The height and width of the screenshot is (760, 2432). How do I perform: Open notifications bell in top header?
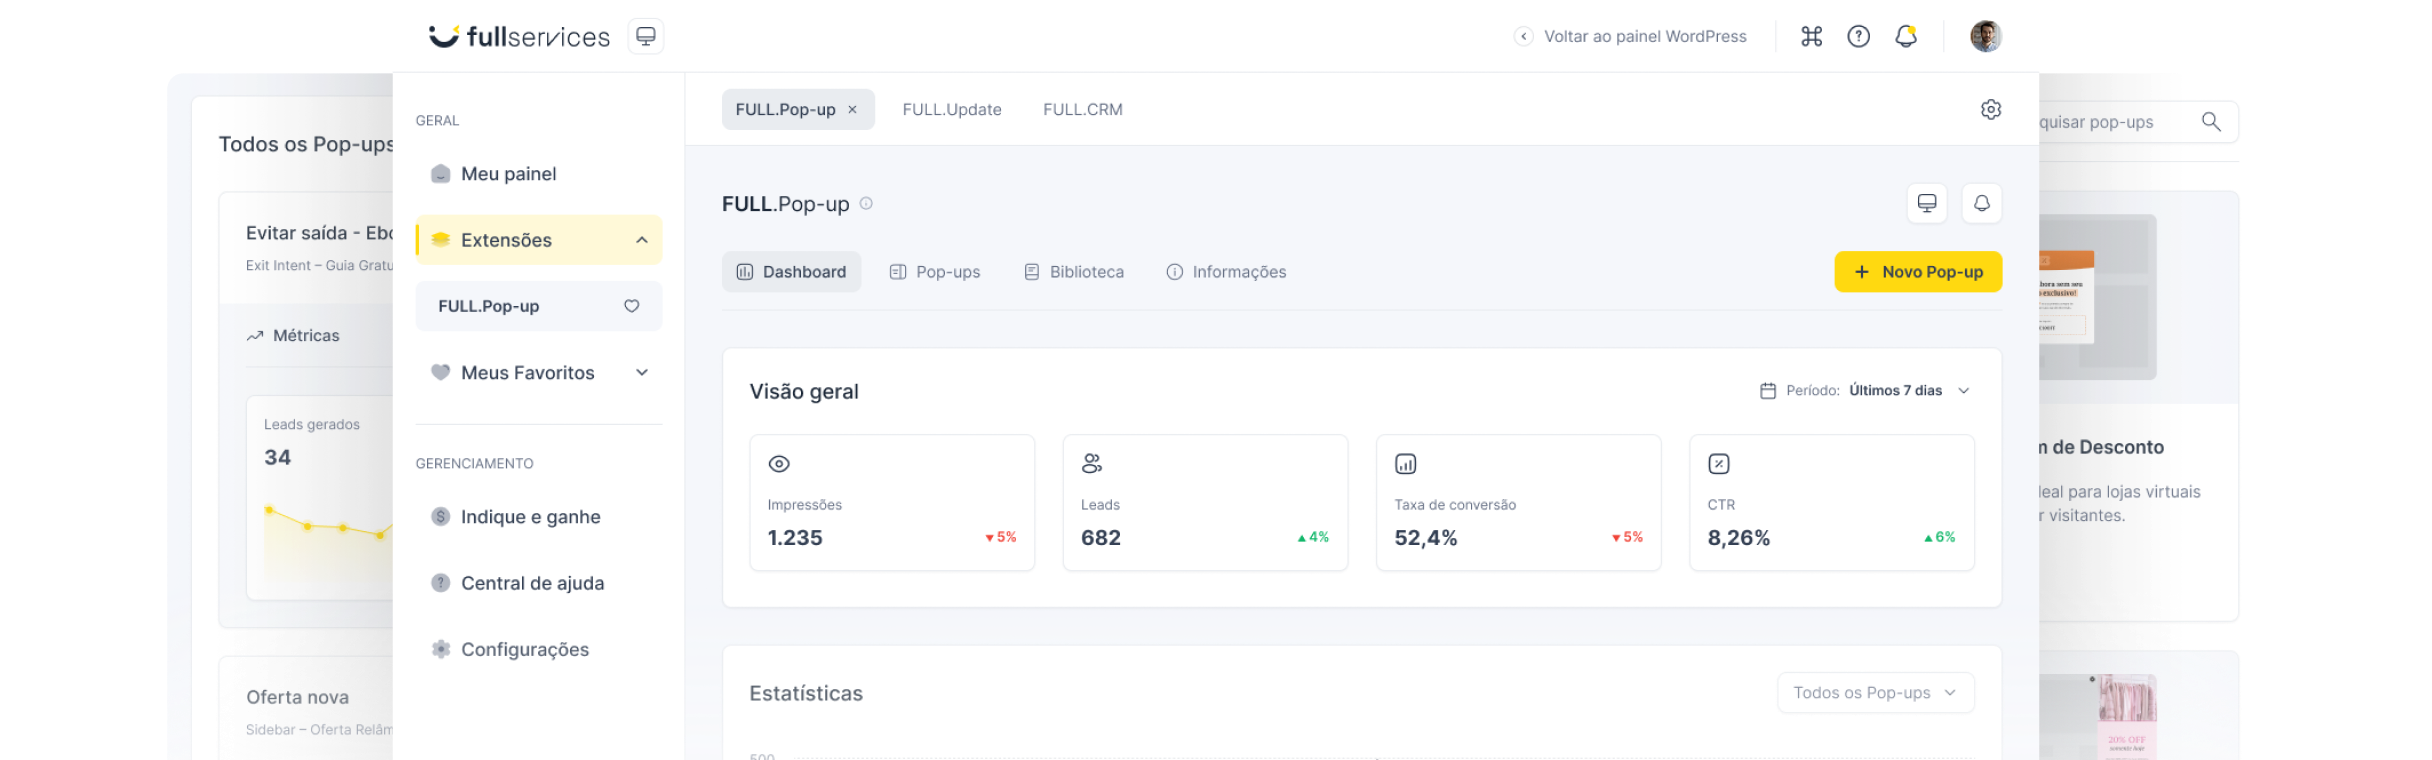point(1906,37)
